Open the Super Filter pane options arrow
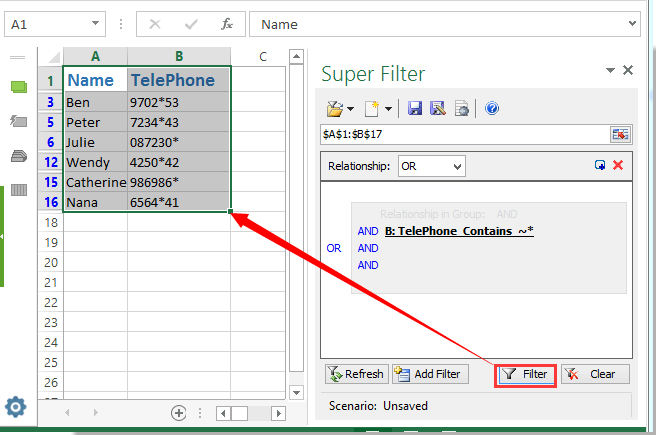The image size is (656, 435). coord(609,71)
